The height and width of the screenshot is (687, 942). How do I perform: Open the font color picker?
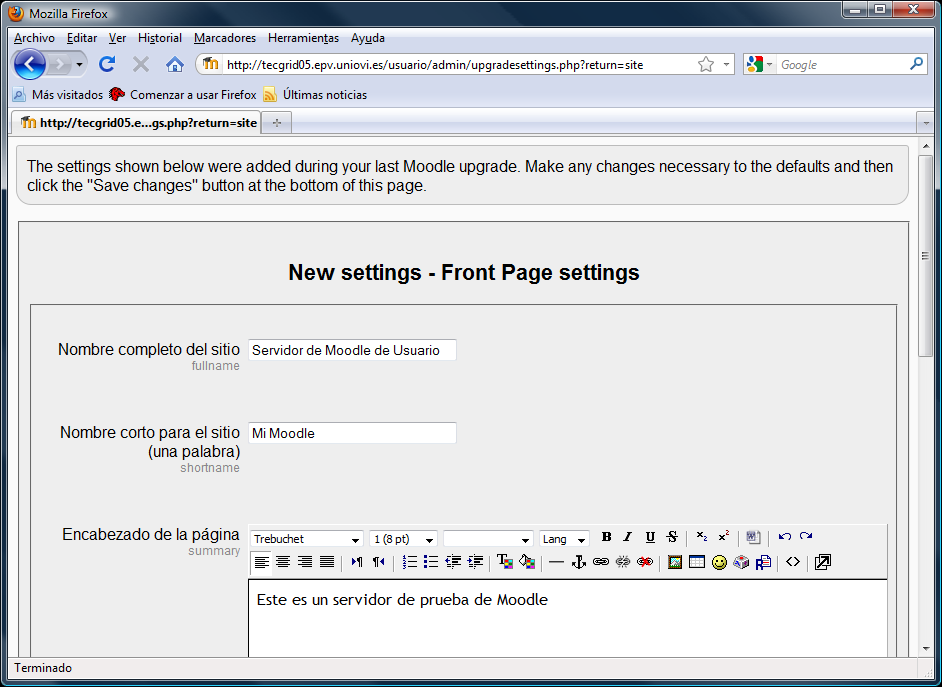[505, 562]
